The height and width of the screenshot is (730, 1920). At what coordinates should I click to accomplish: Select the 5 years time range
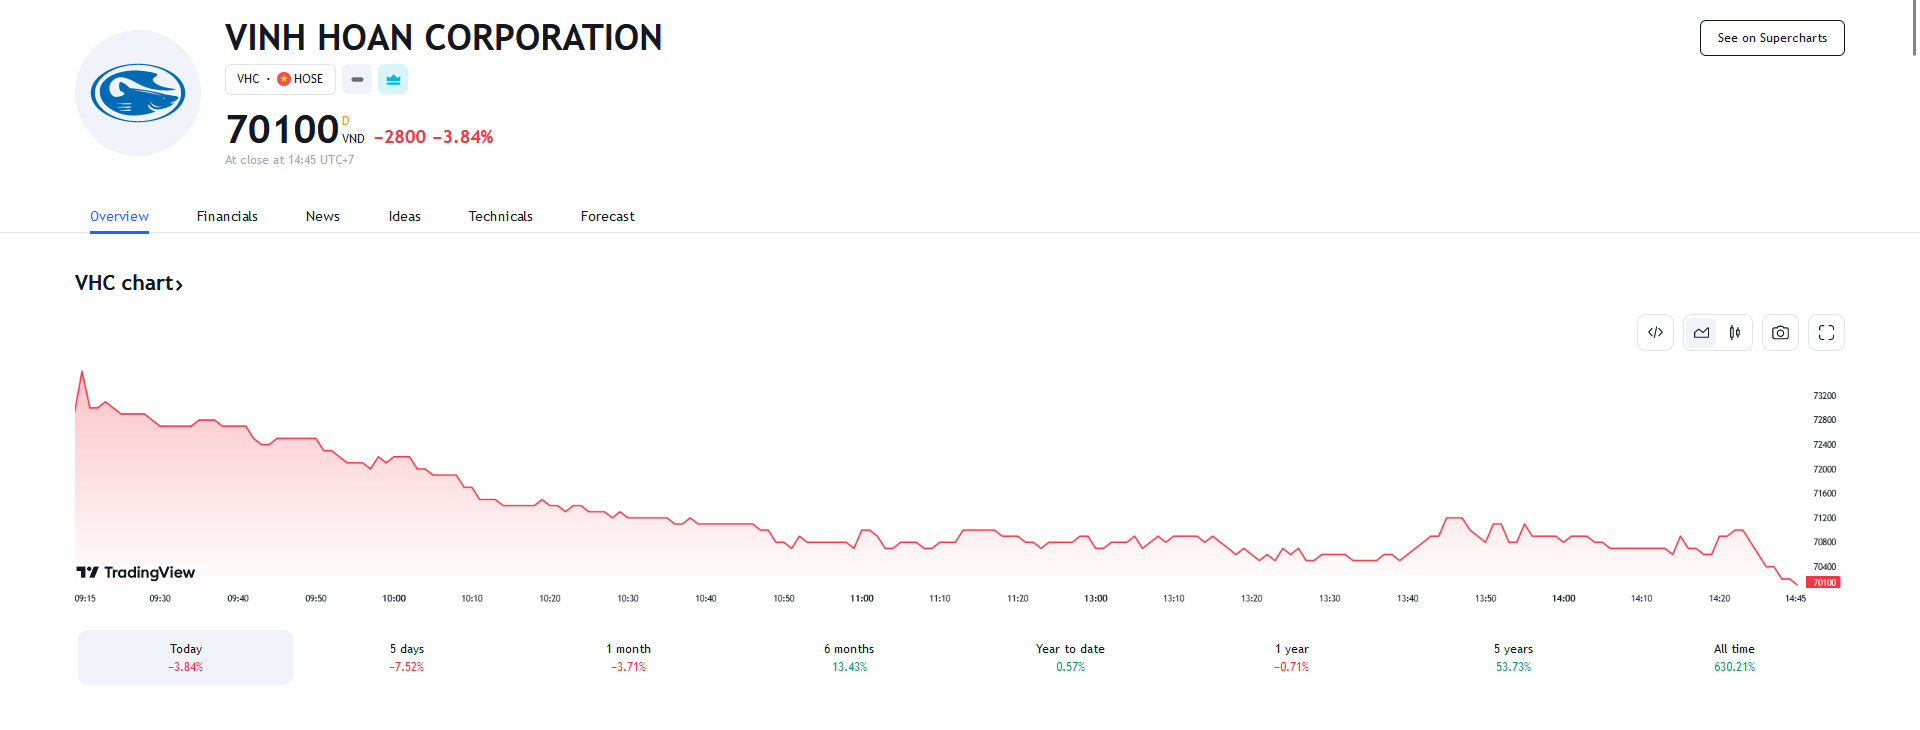click(1513, 657)
